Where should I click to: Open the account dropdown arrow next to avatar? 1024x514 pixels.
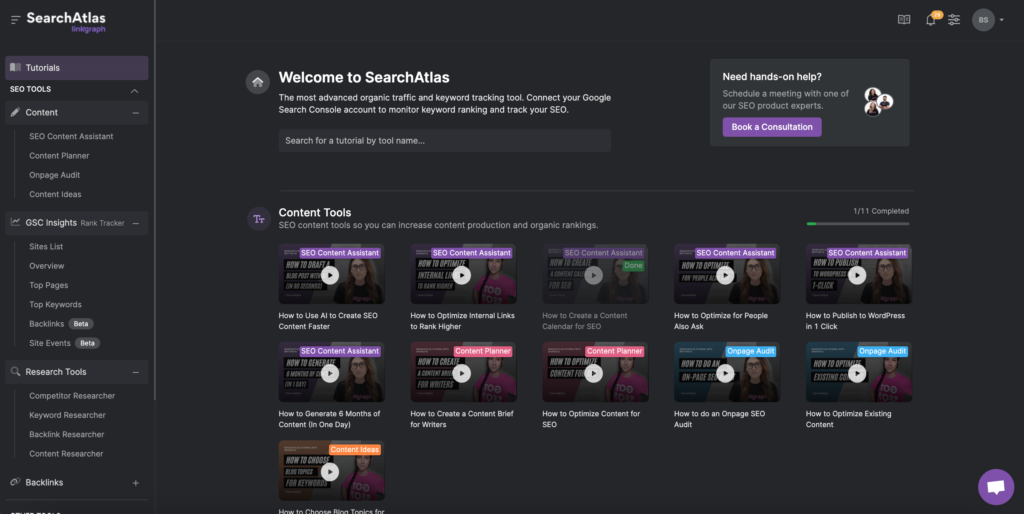pos(1002,20)
